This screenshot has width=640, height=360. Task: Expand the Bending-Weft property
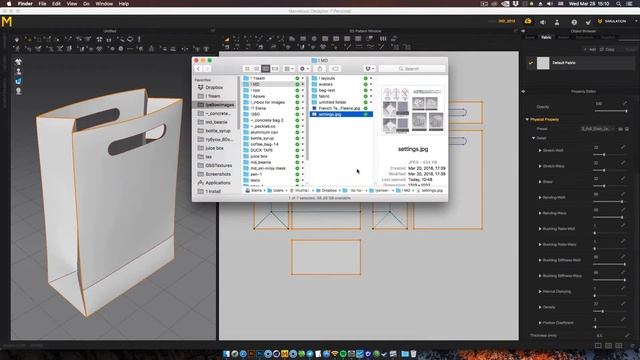[540, 198]
